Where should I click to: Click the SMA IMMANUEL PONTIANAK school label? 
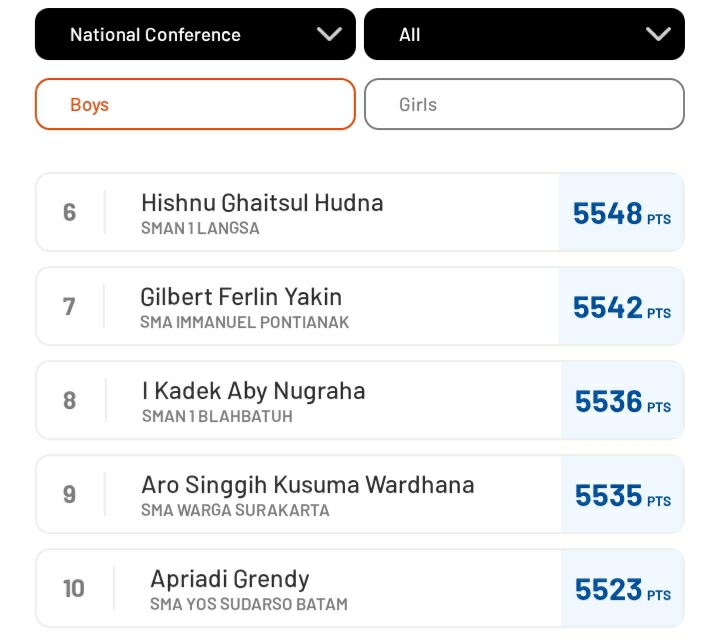pyautogui.click(x=245, y=322)
